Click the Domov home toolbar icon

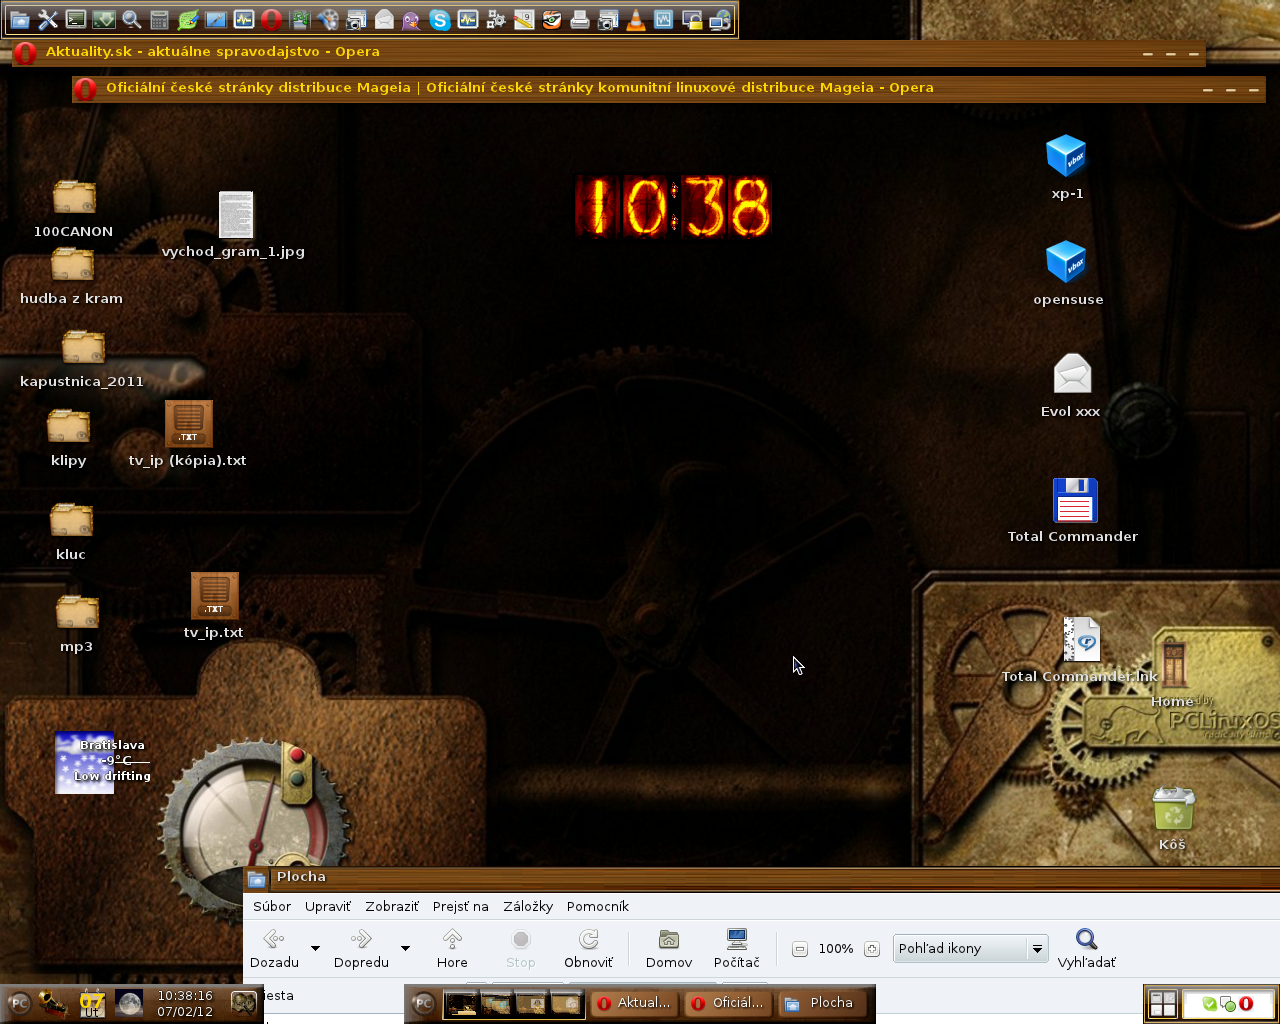click(x=669, y=948)
